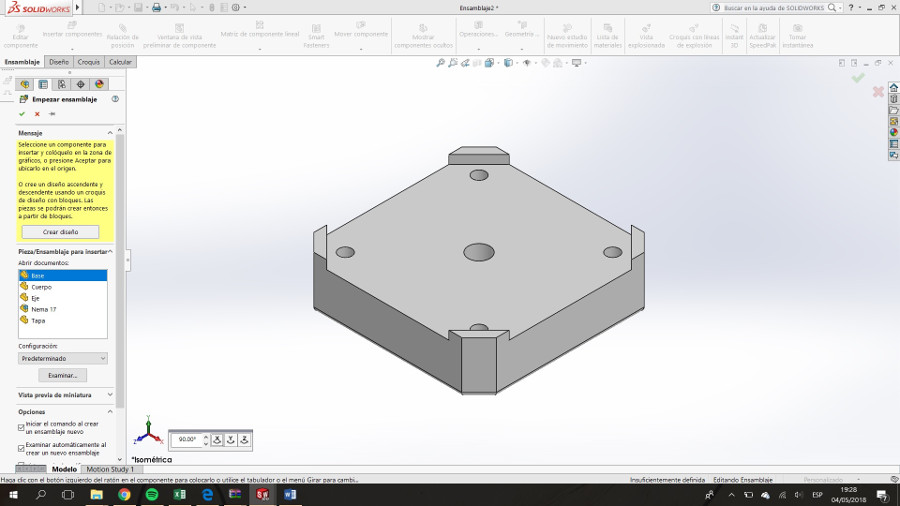
Task: Cancel Empezar ensamblaje with red X
Action: tap(37, 114)
